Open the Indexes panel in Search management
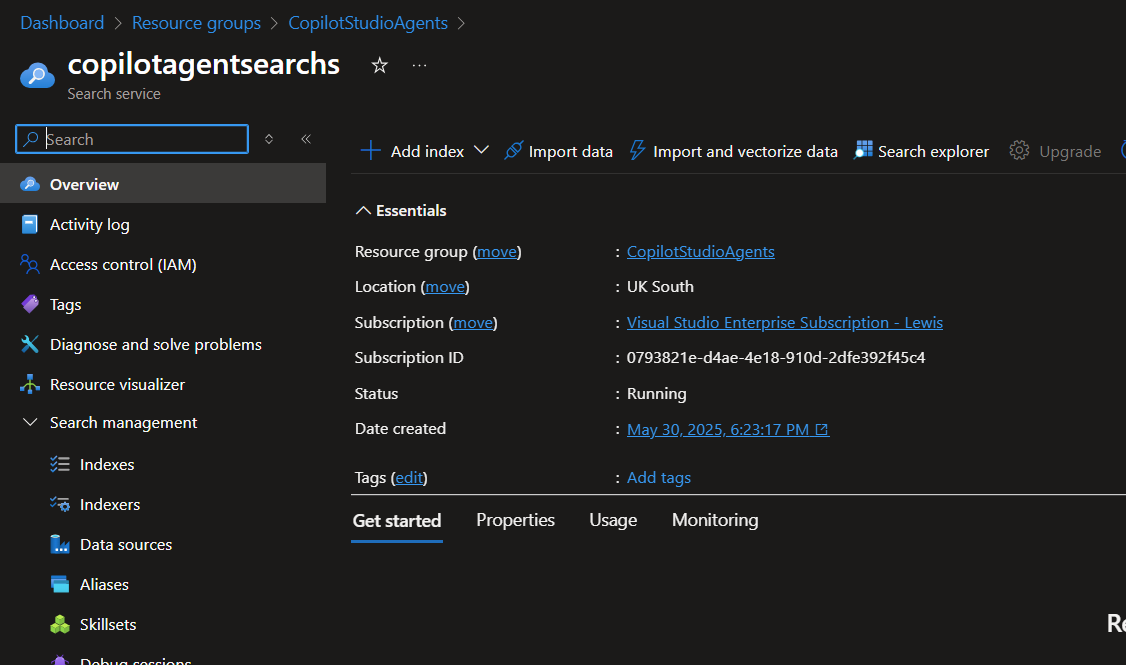 tap(105, 464)
